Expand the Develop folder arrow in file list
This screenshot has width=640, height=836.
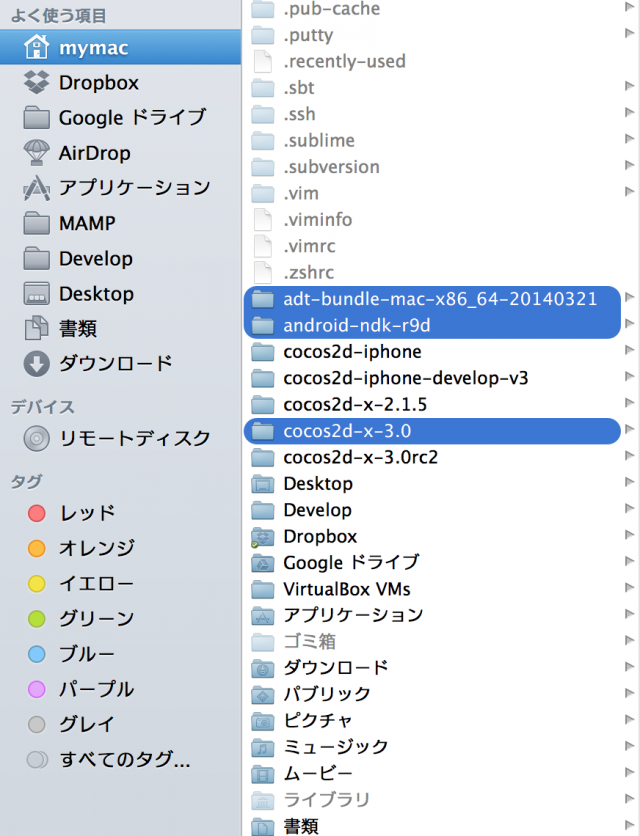[x=629, y=508]
